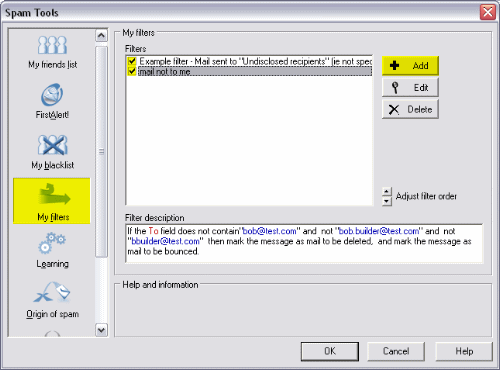Select the My filters label
This screenshot has width=500, height=370.
(53, 217)
